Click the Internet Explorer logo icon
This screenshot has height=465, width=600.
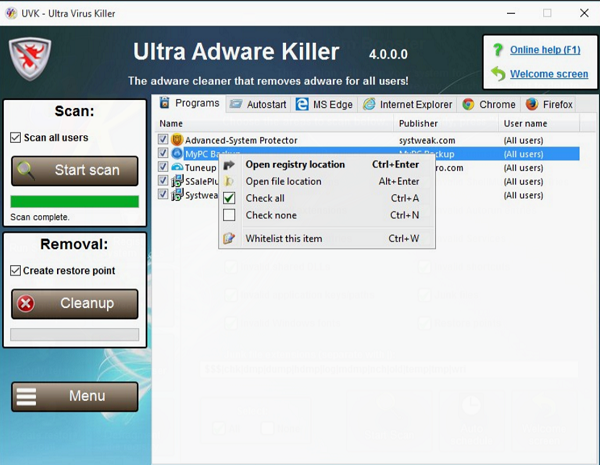(x=369, y=104)
